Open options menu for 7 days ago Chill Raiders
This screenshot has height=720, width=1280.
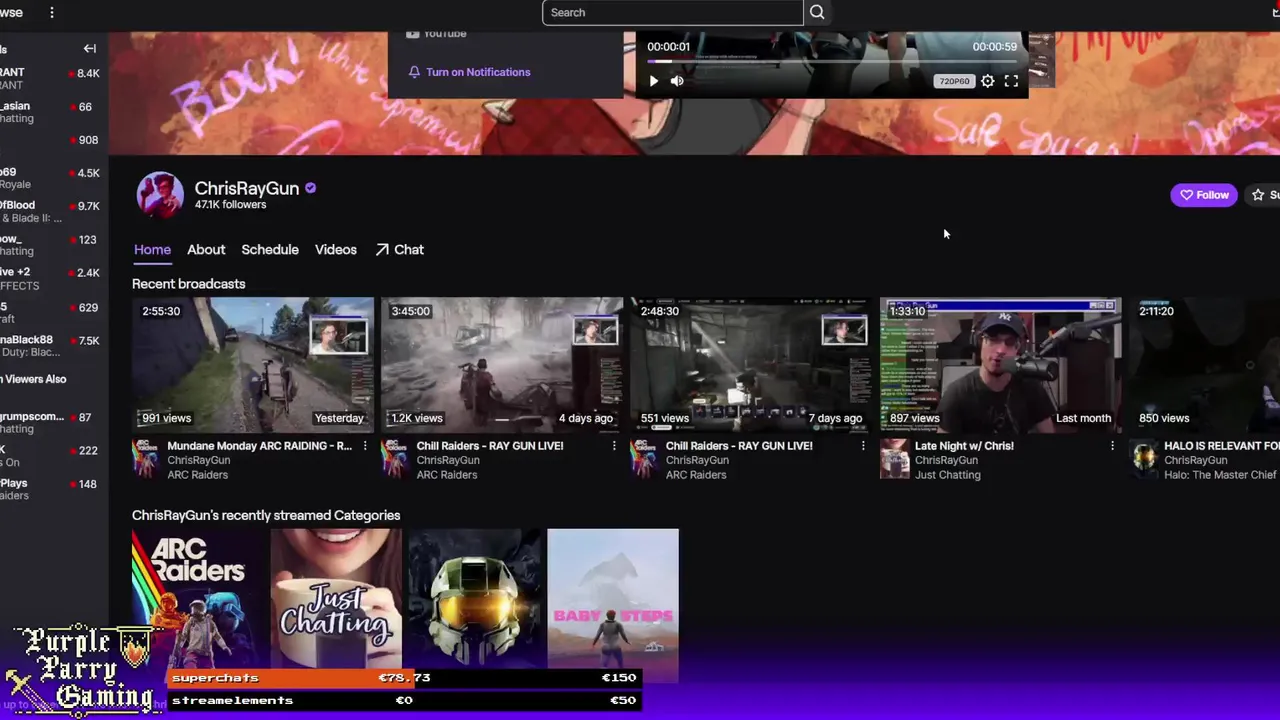click(x=863, y=446)
